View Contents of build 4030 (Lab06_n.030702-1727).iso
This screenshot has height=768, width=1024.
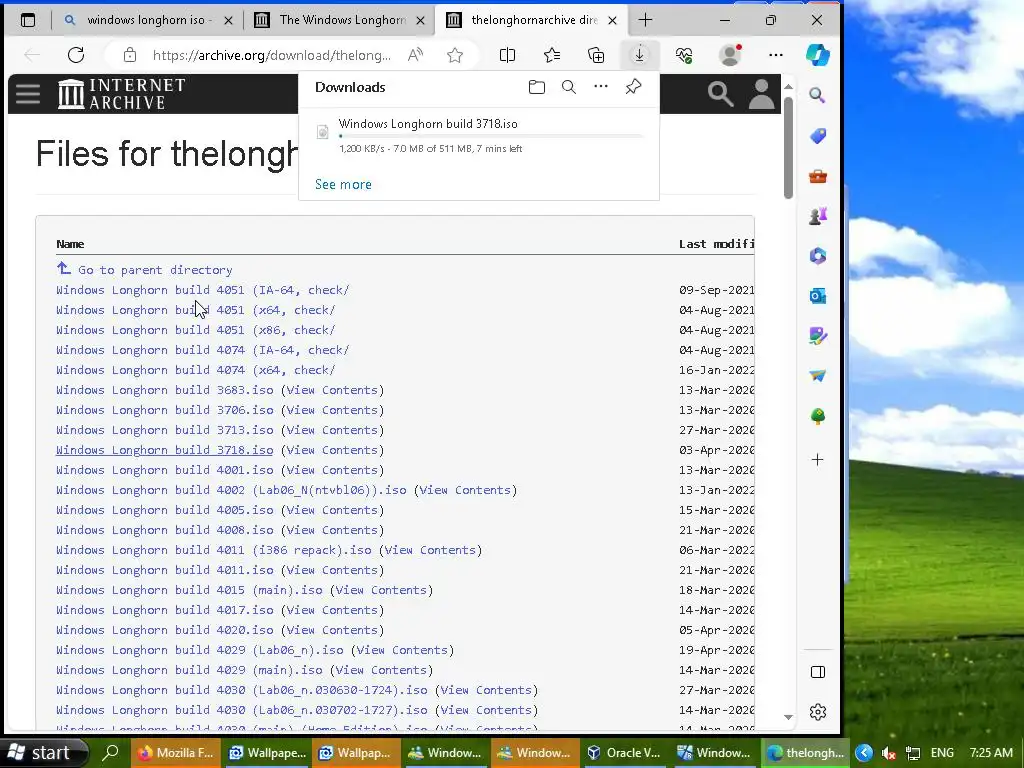pyautogui.click(x=486, y=710)
